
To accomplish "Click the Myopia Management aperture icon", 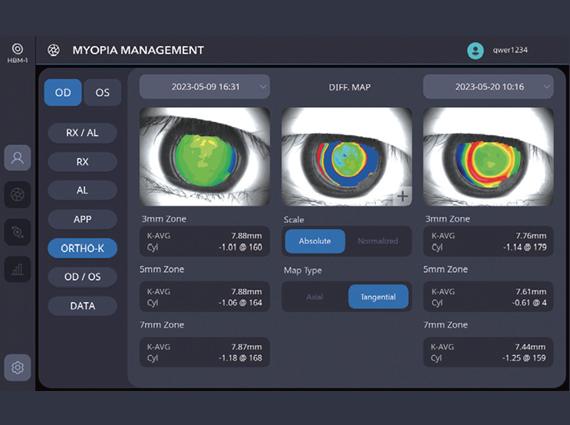I will (x=53, y=50).
